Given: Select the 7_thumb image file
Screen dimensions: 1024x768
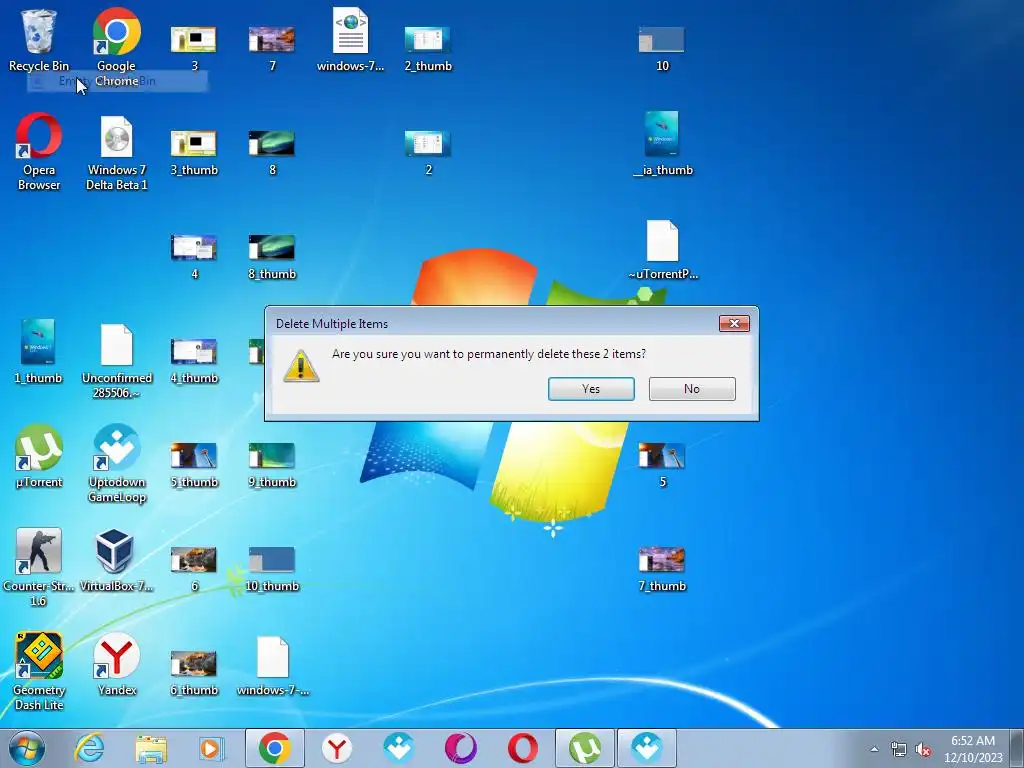Looking at the screenshot, I should [x=662, y=569].
